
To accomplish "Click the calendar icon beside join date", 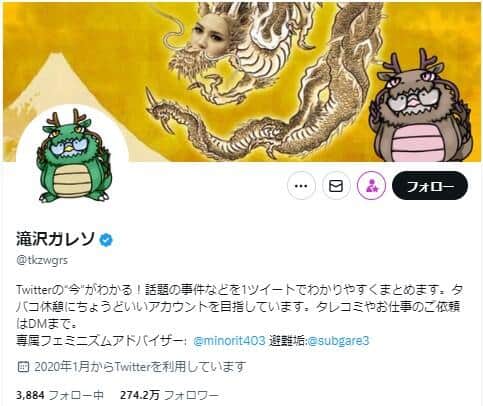I will coord(23,367).
